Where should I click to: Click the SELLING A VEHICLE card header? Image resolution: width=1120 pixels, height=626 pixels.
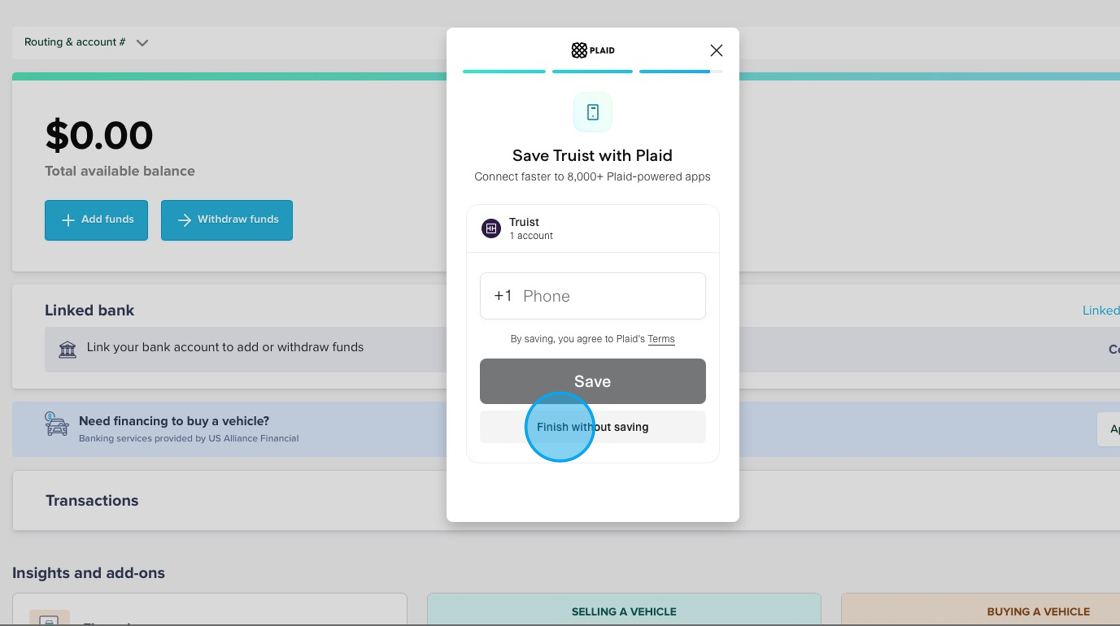(624, 611)
